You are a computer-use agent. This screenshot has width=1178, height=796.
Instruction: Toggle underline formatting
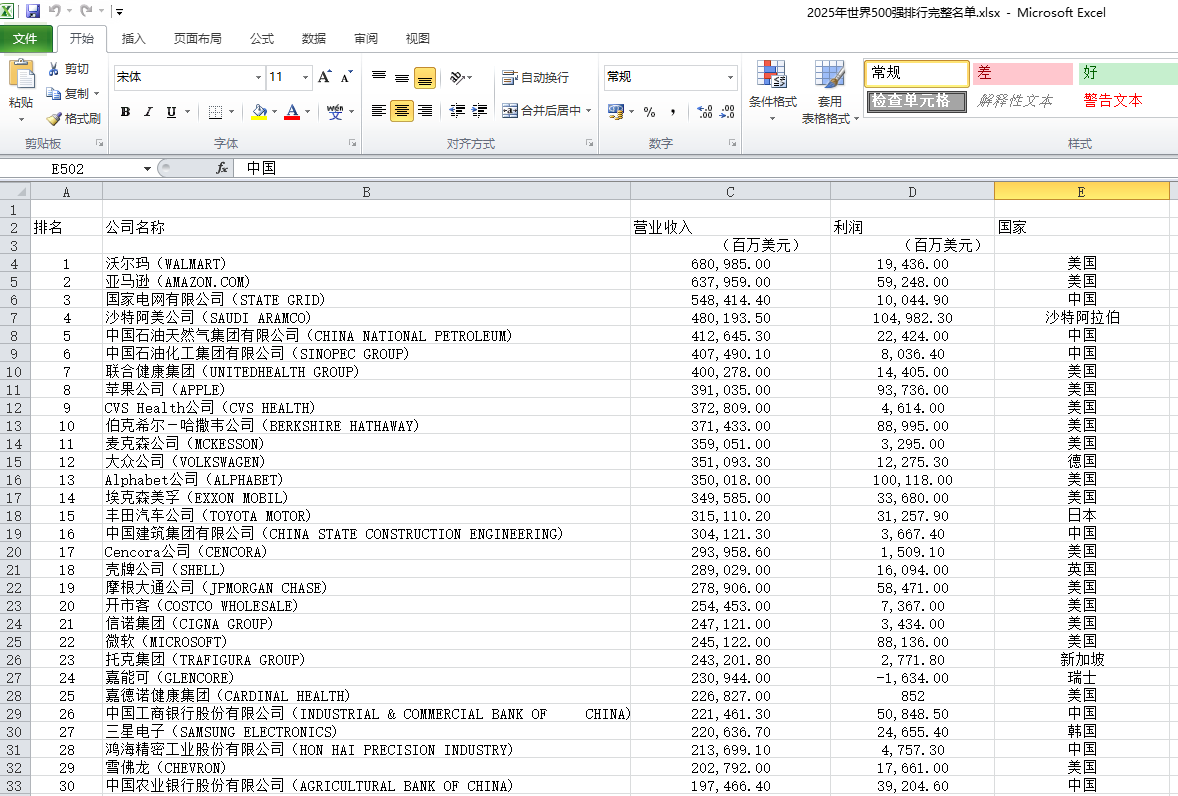pyautogui.click(x=171, y=112)
